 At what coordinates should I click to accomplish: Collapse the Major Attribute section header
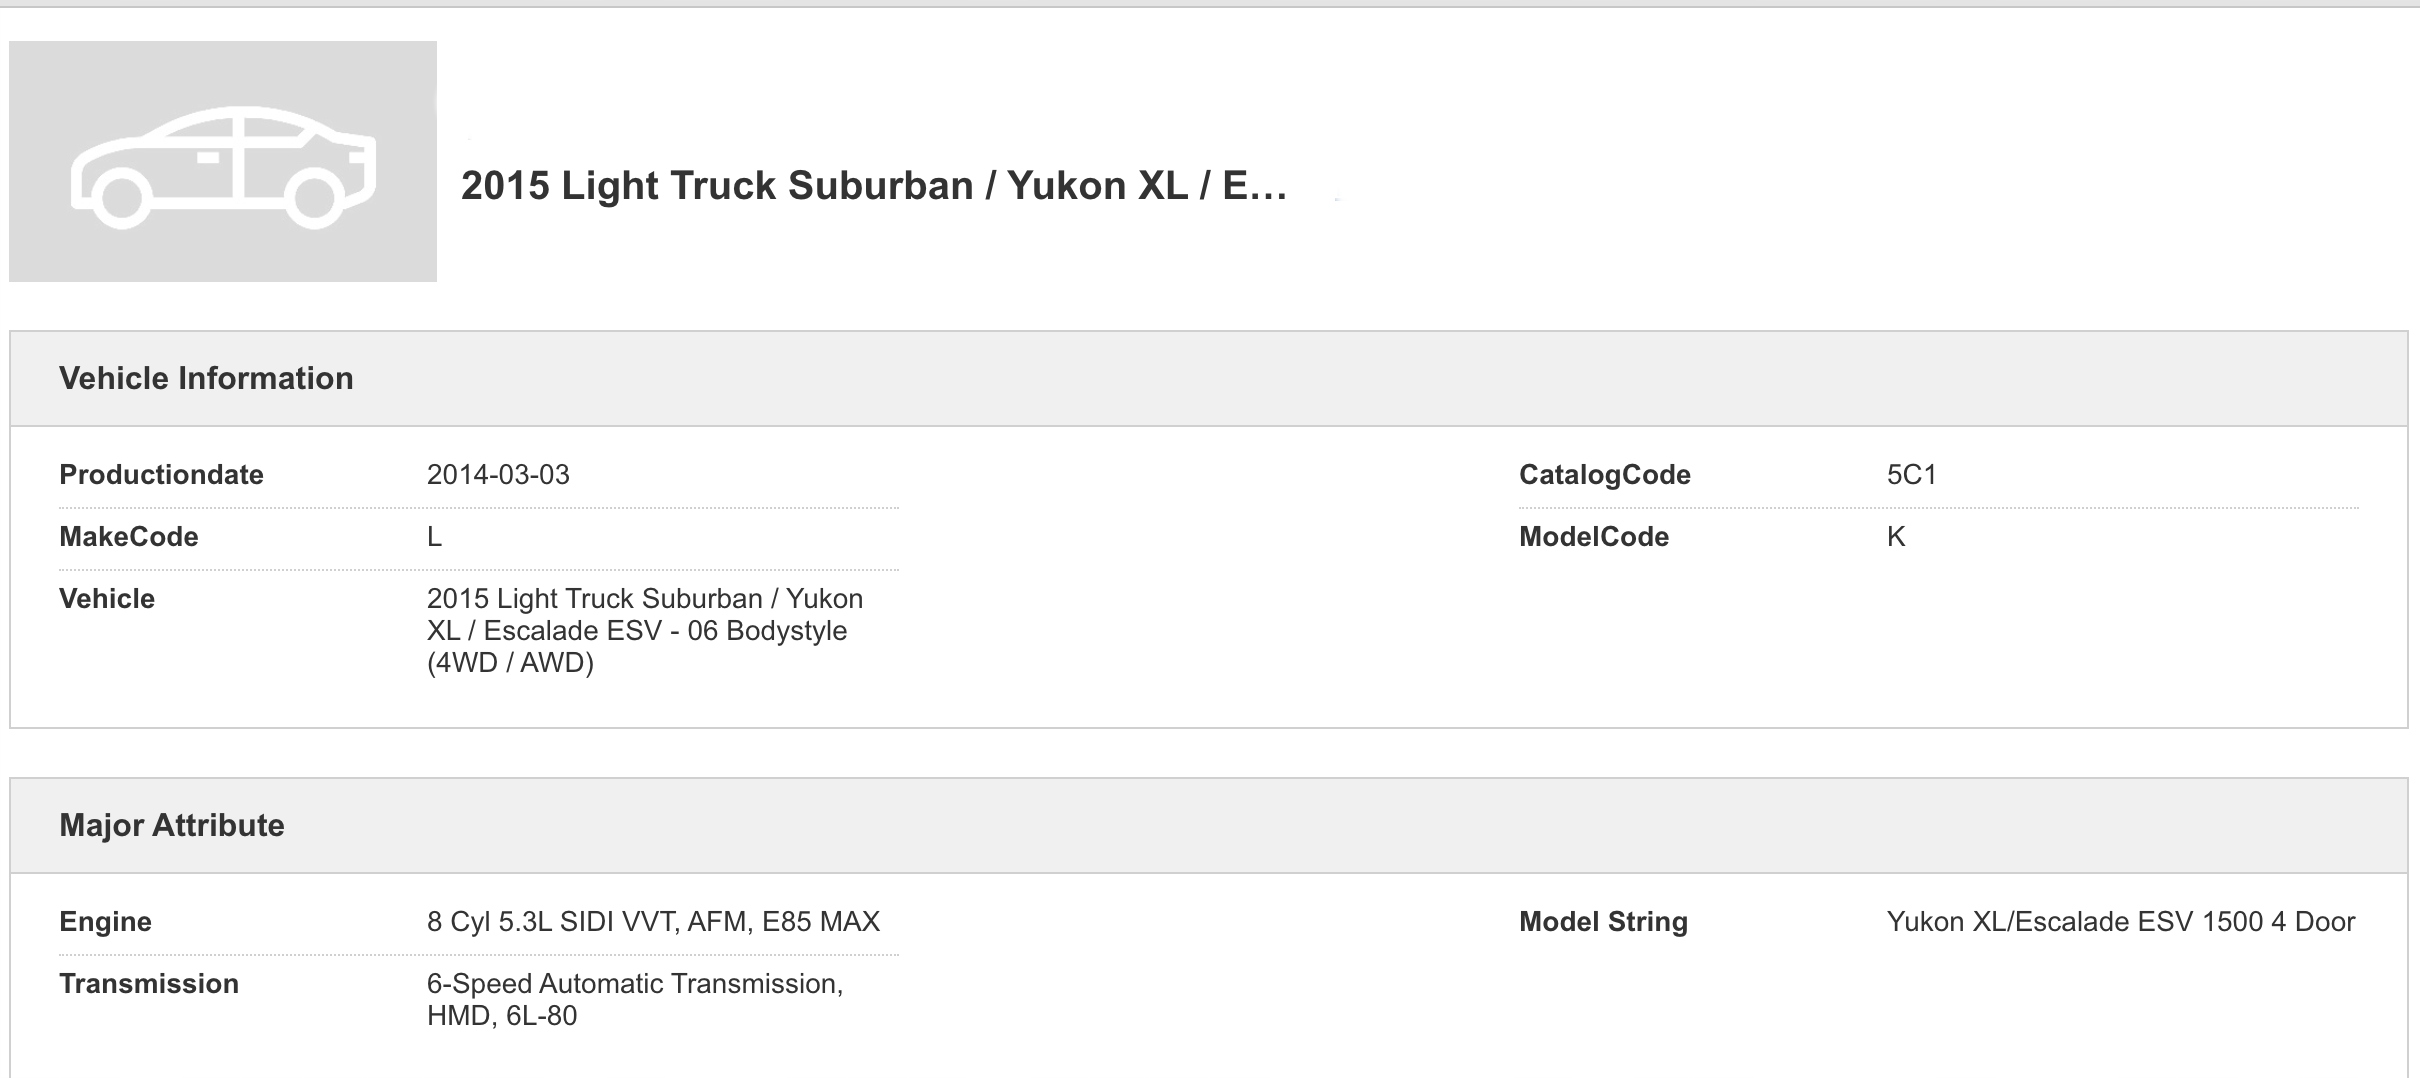pyautogui.click(x=172, y=826)
